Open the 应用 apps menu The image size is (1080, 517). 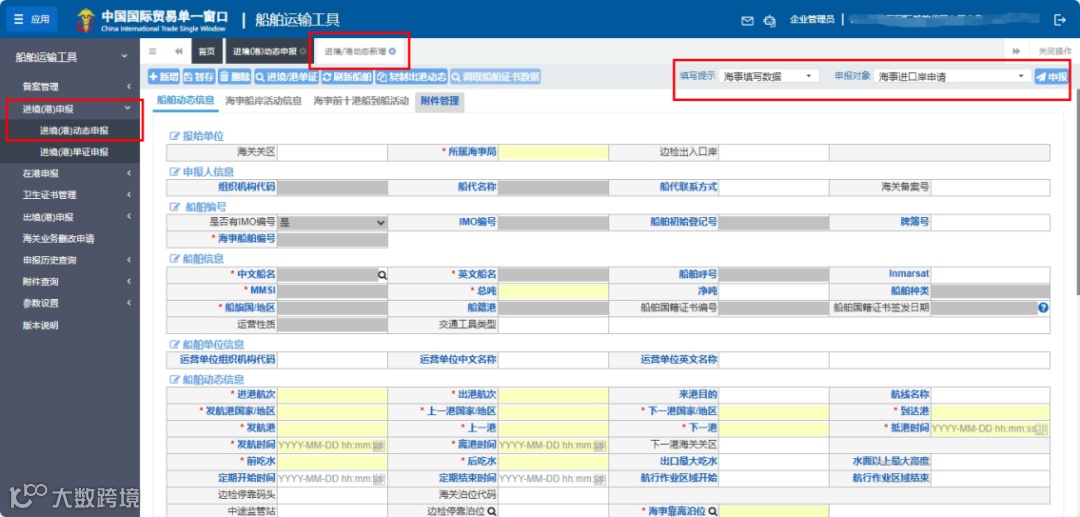click(32, 19)
